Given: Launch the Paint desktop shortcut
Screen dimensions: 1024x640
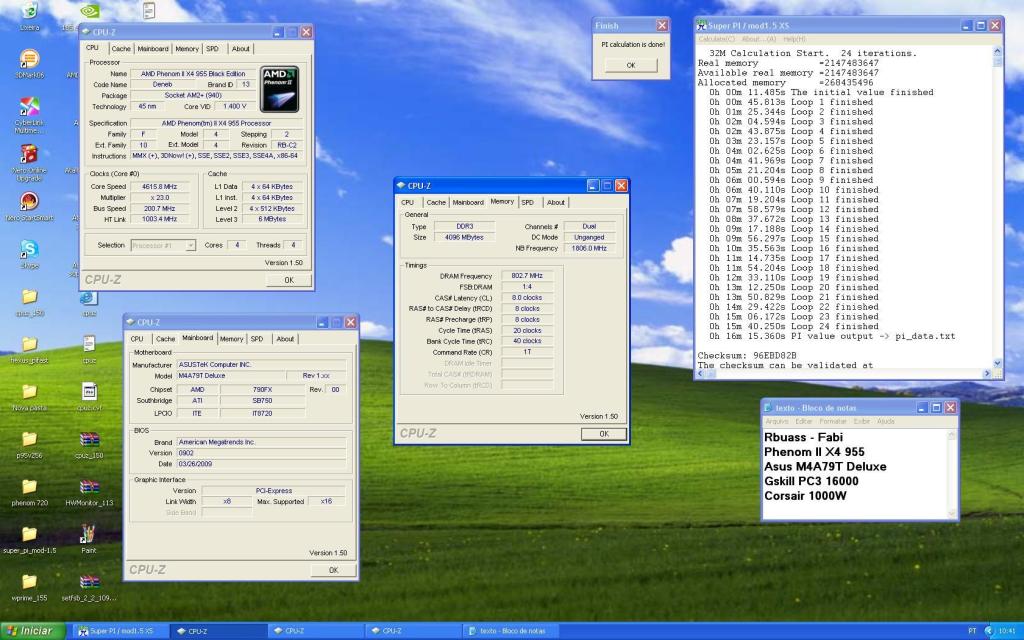Looking at the screenshot, I should 88,534.
